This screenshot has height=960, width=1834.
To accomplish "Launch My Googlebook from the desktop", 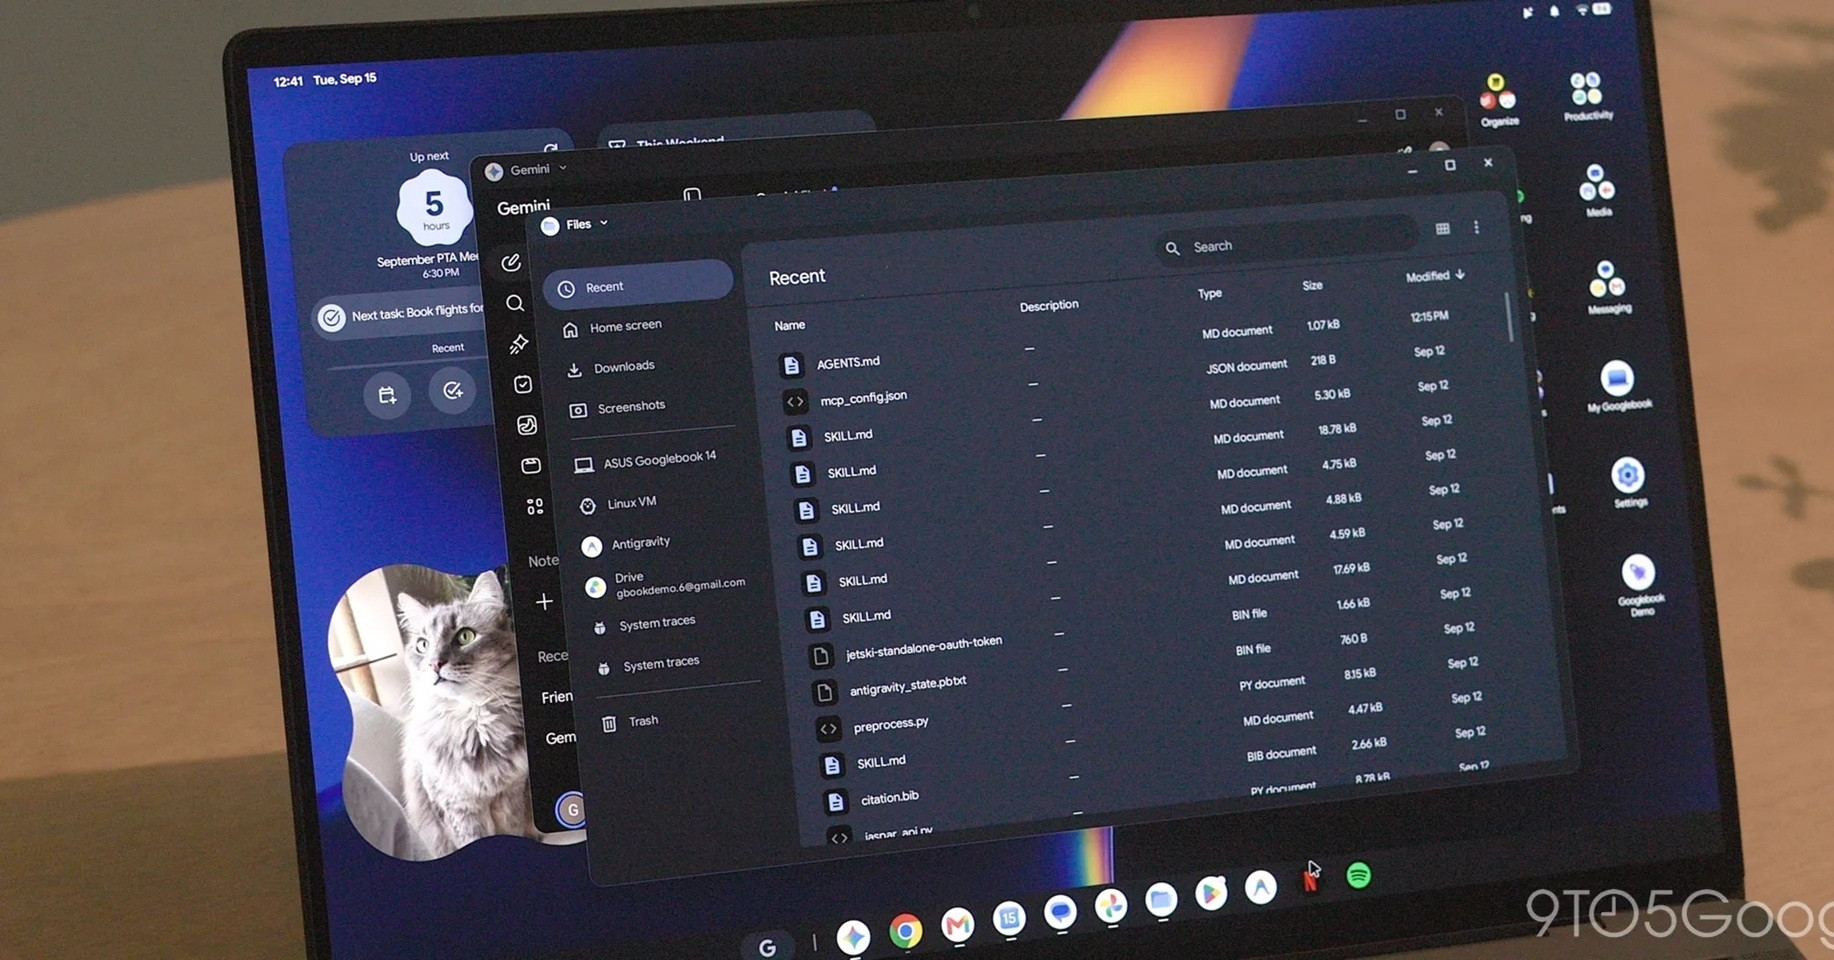I will click(1618, 386).
